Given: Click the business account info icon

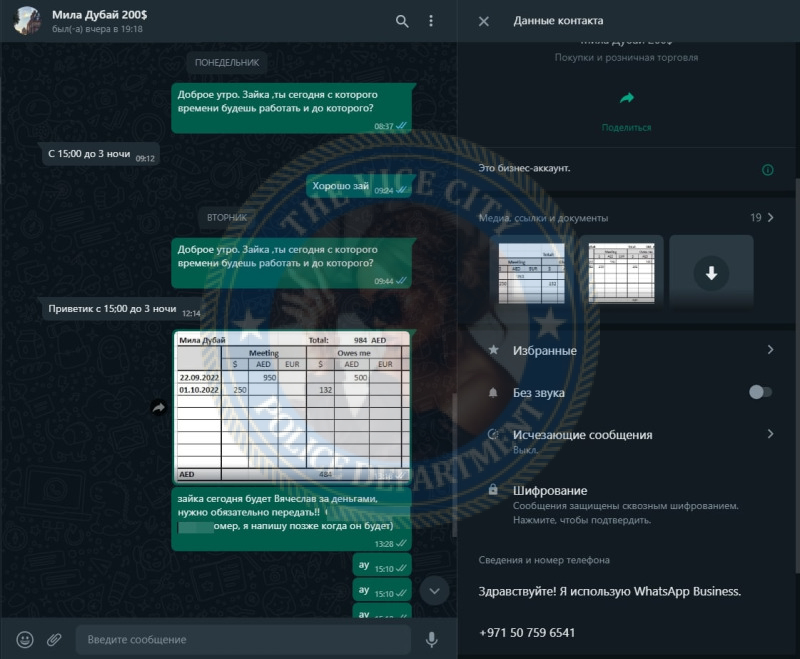Looking at the screenshot, I should pos(767,170).
